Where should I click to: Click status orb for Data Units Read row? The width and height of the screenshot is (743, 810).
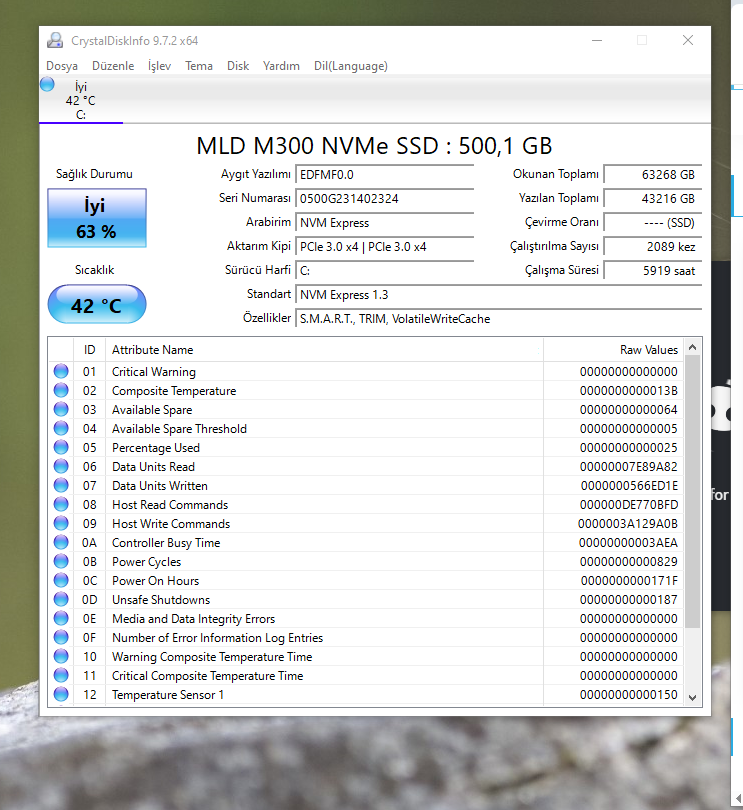click(61, 466)
